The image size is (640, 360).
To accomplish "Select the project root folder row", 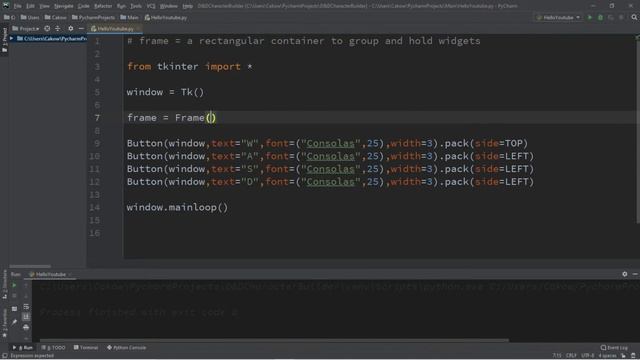I will click(48, 38).
